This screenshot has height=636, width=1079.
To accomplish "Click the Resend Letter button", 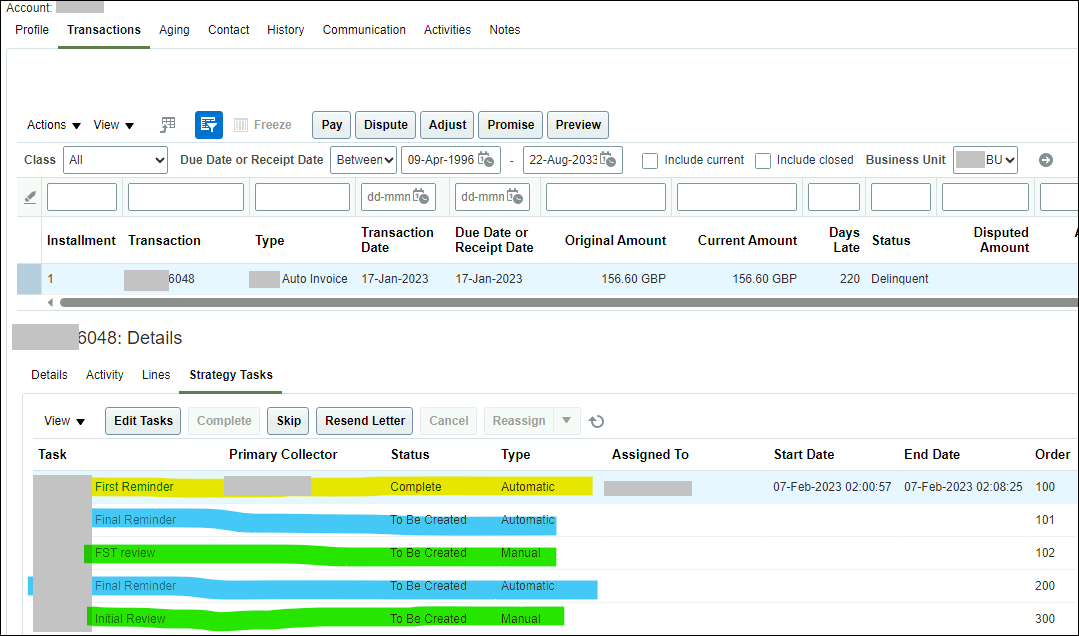I will click(x=364, y=421).
